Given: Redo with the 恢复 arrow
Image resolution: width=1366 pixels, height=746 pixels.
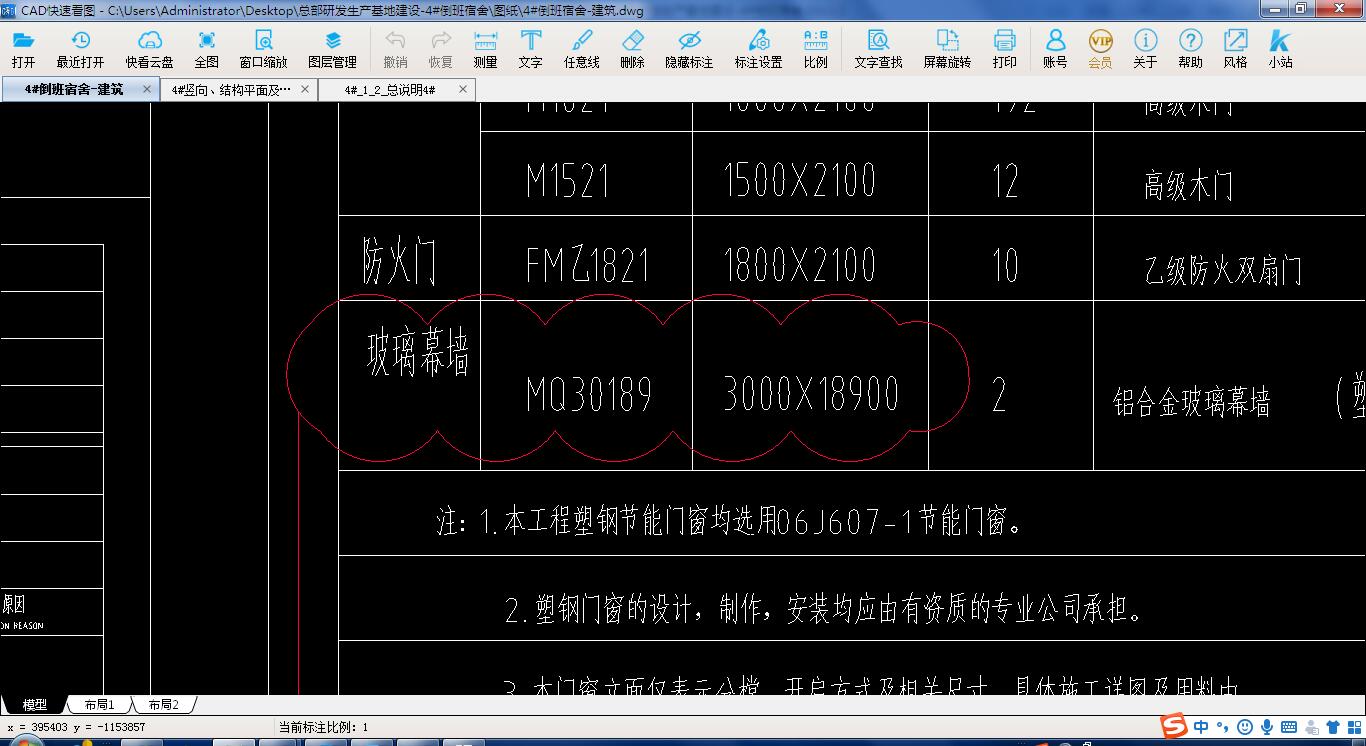Looking at the screenshot, I should coord(440,48).
